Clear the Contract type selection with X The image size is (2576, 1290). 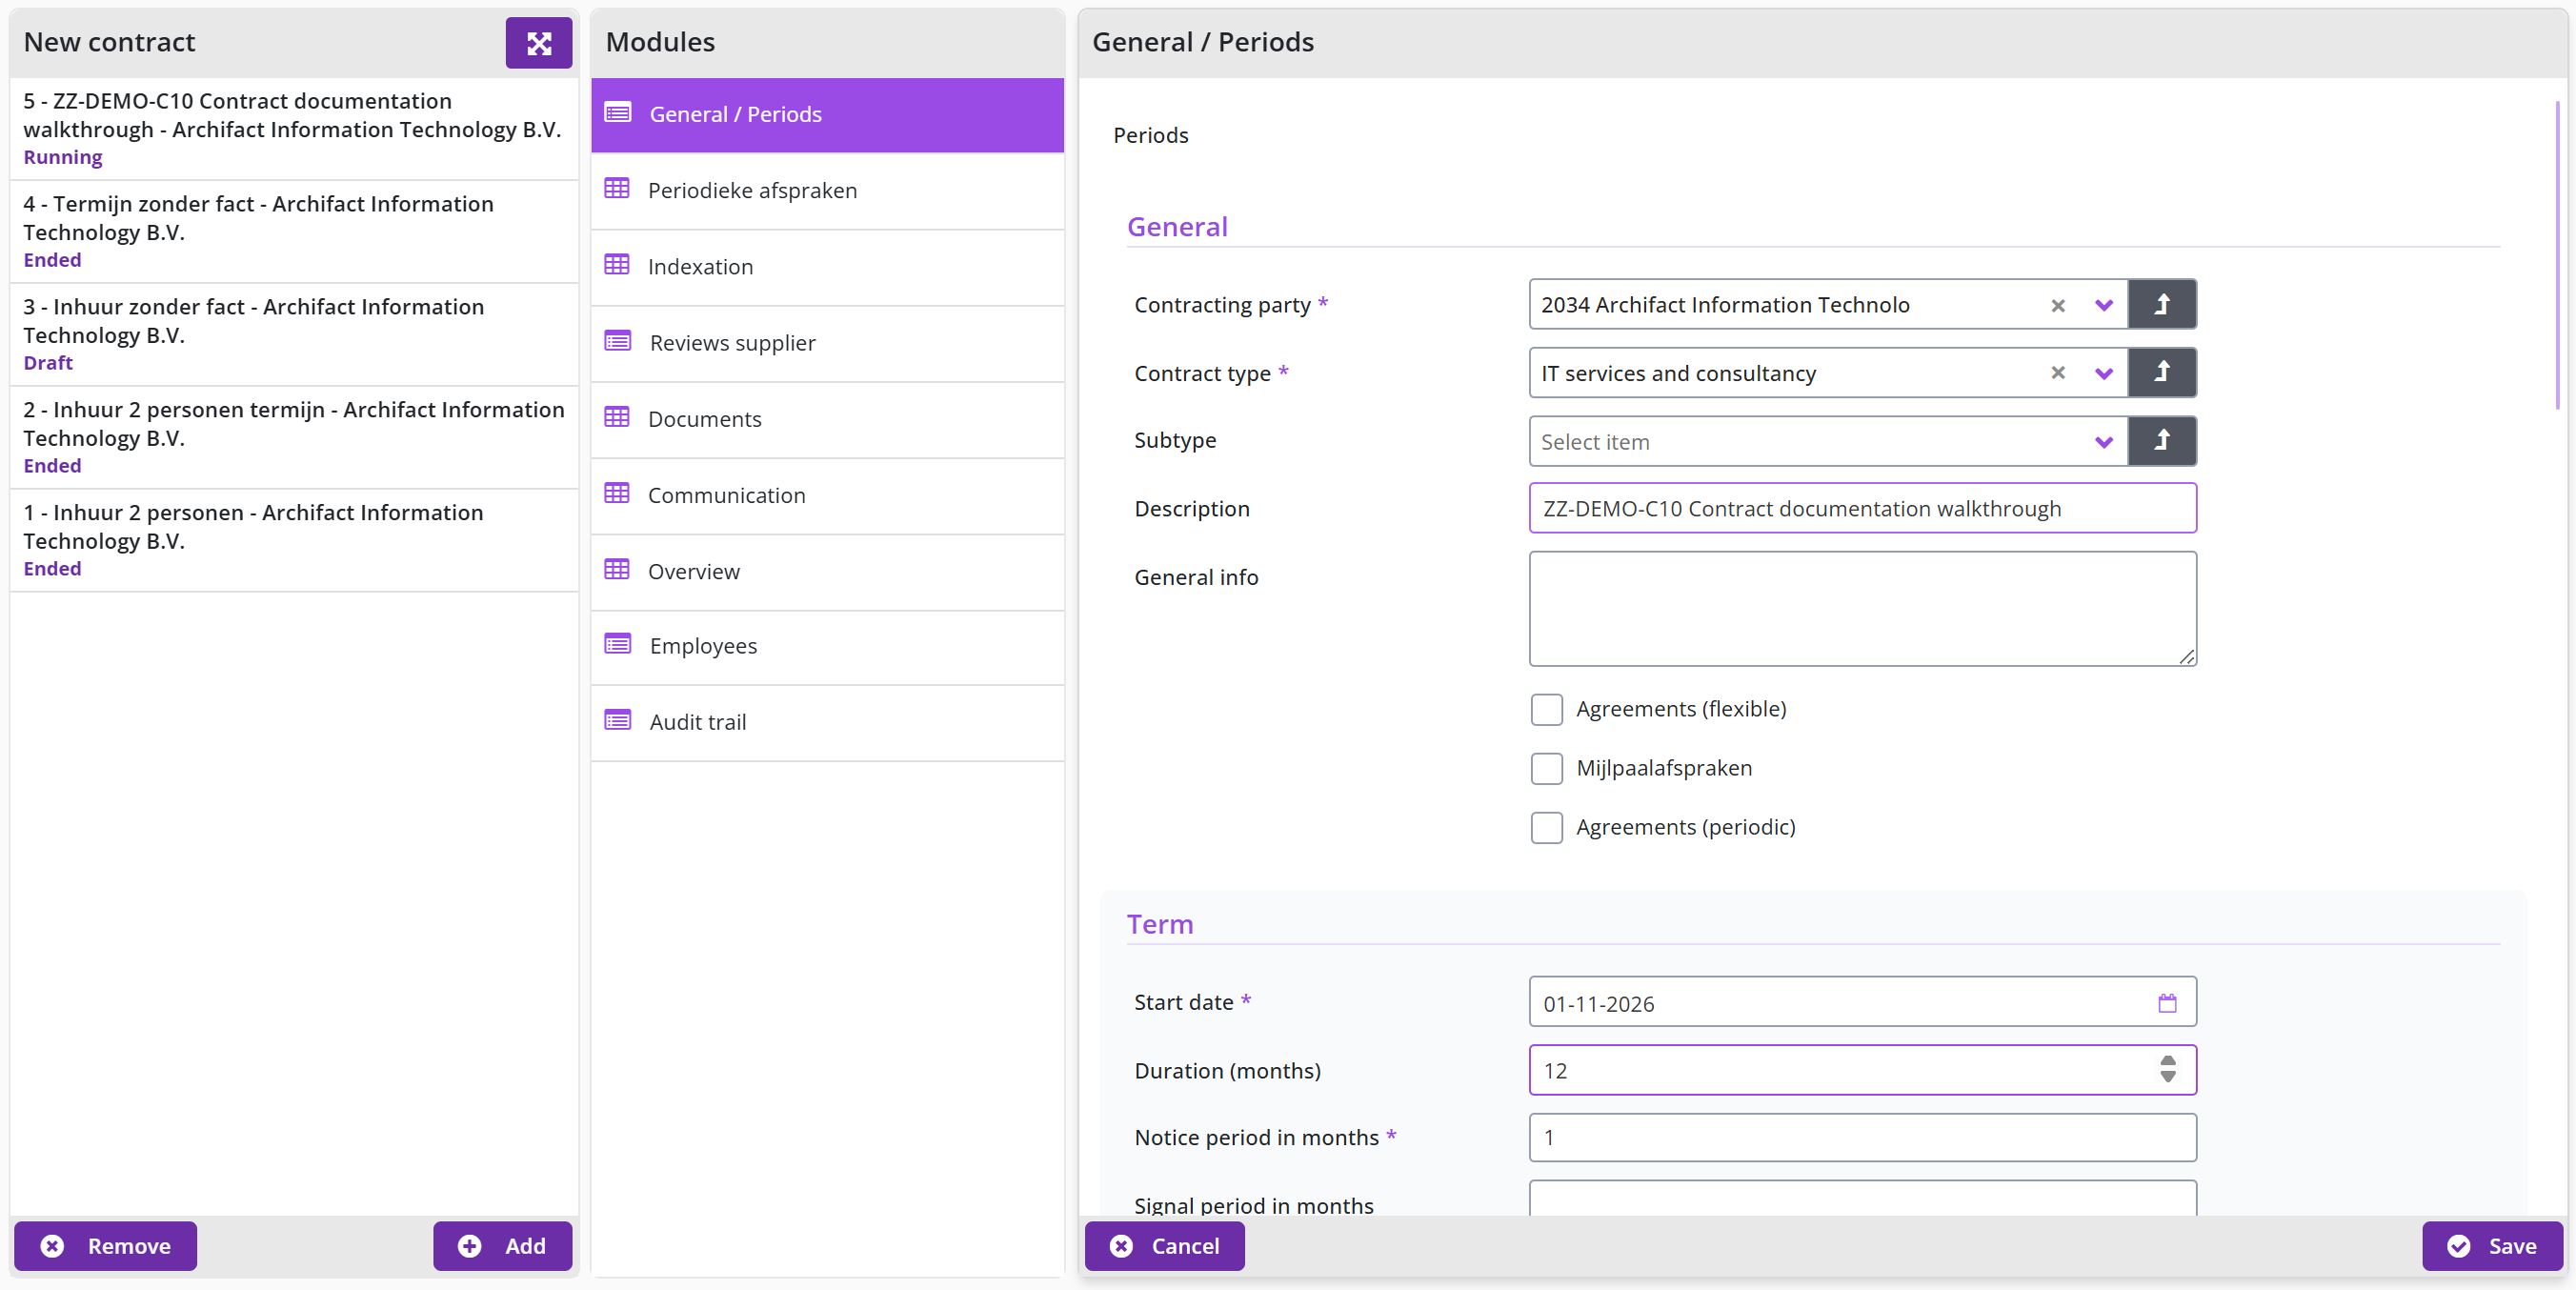2058,373
